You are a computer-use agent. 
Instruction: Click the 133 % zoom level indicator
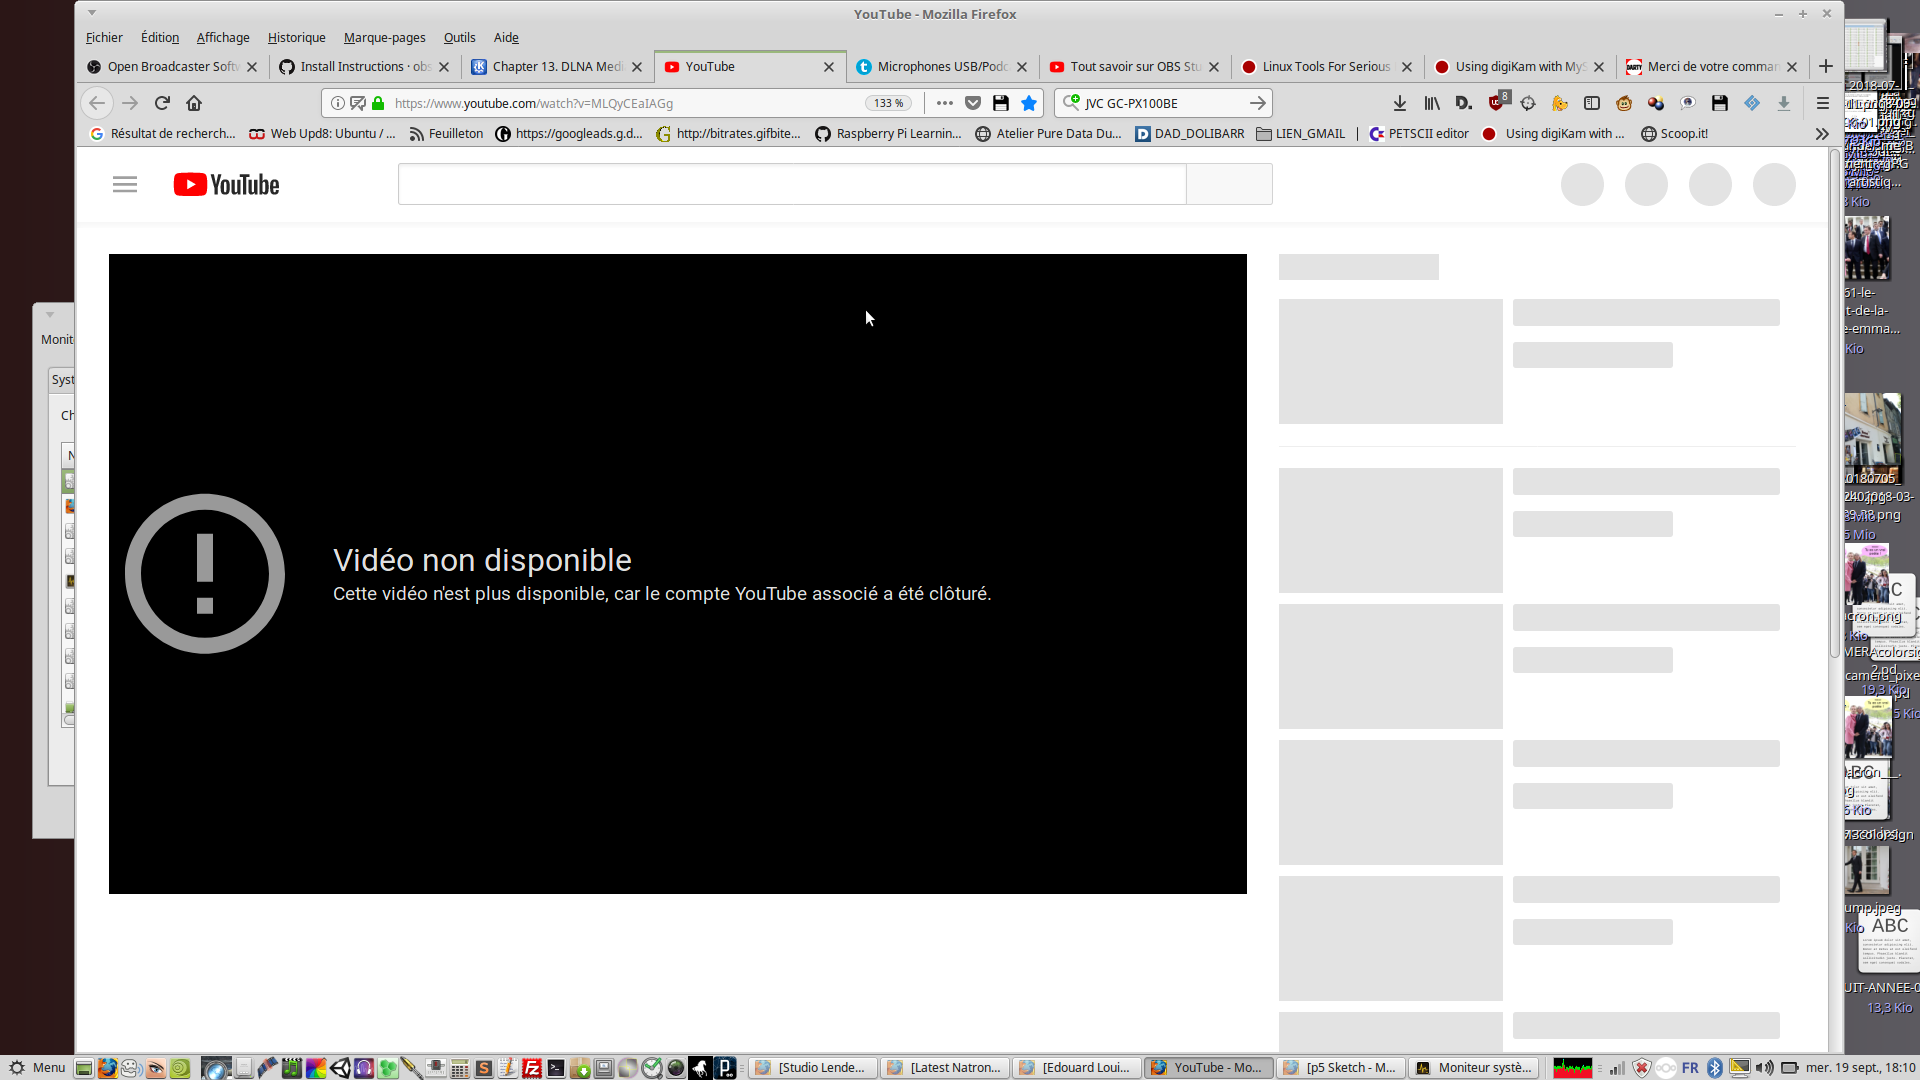tap(888, 103)
